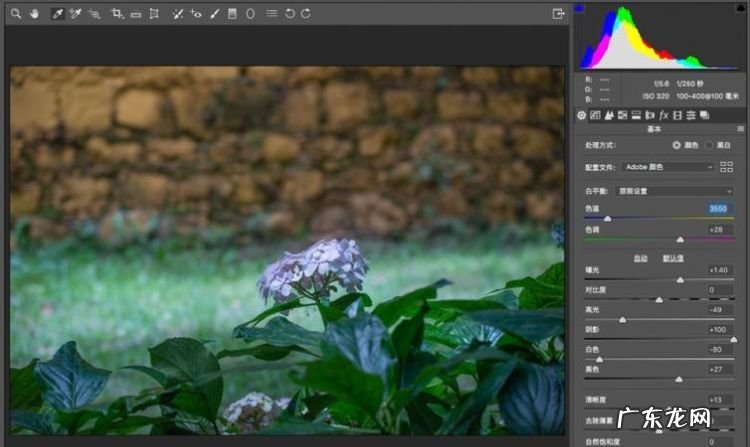The width and height of the screenshot is (750, 447).
Task: Click the temperature value field 3550
Action: 719,208
